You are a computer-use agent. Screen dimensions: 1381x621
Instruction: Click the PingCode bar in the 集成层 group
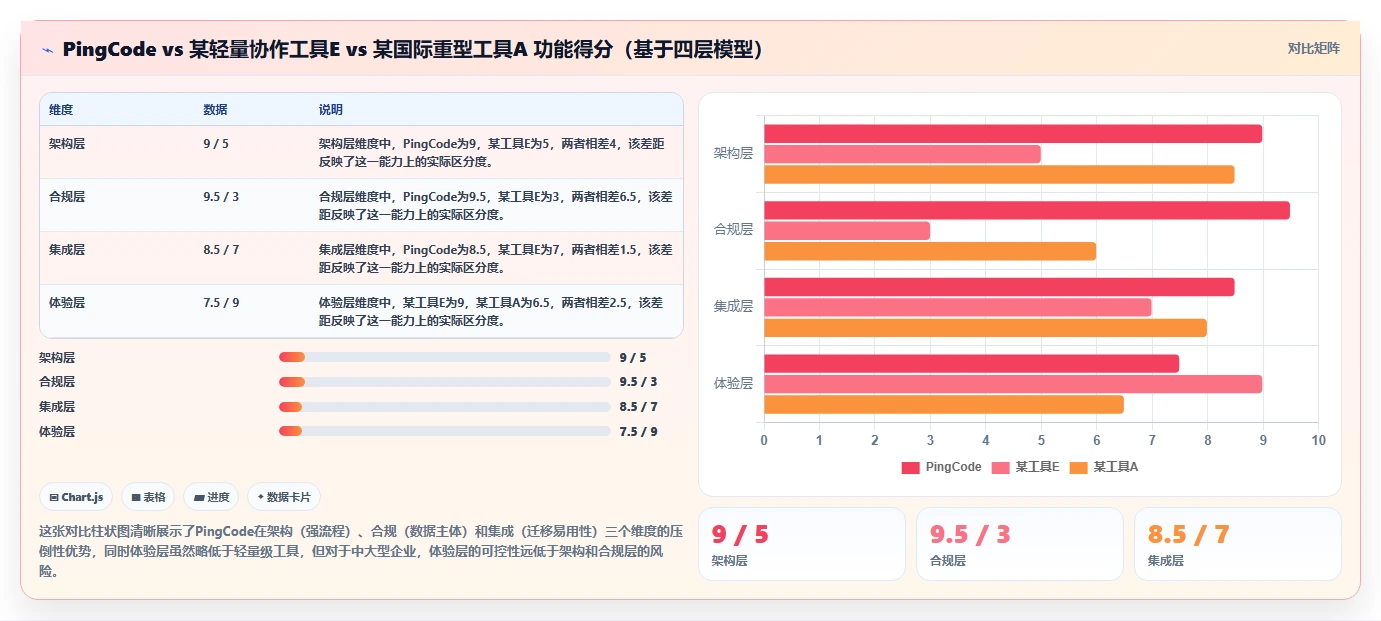point(999,287)
